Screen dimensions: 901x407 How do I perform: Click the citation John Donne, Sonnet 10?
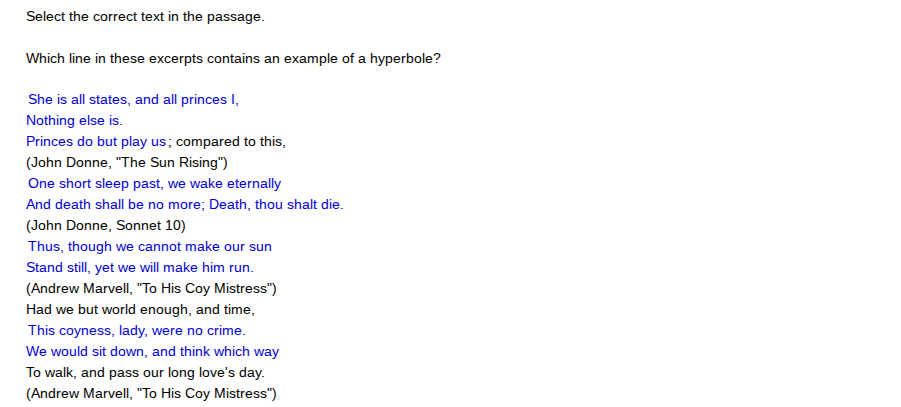106,225
